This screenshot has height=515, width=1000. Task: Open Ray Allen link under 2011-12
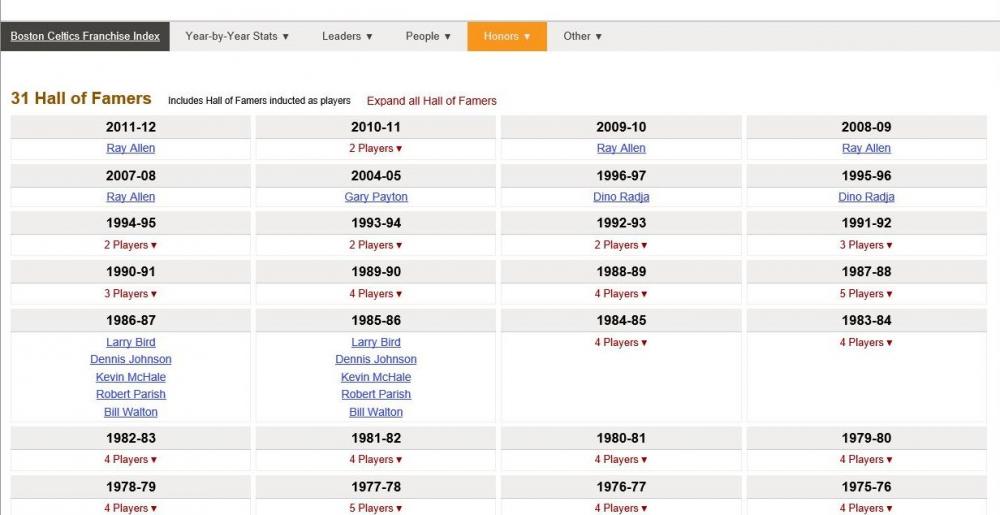coord(131,148)
